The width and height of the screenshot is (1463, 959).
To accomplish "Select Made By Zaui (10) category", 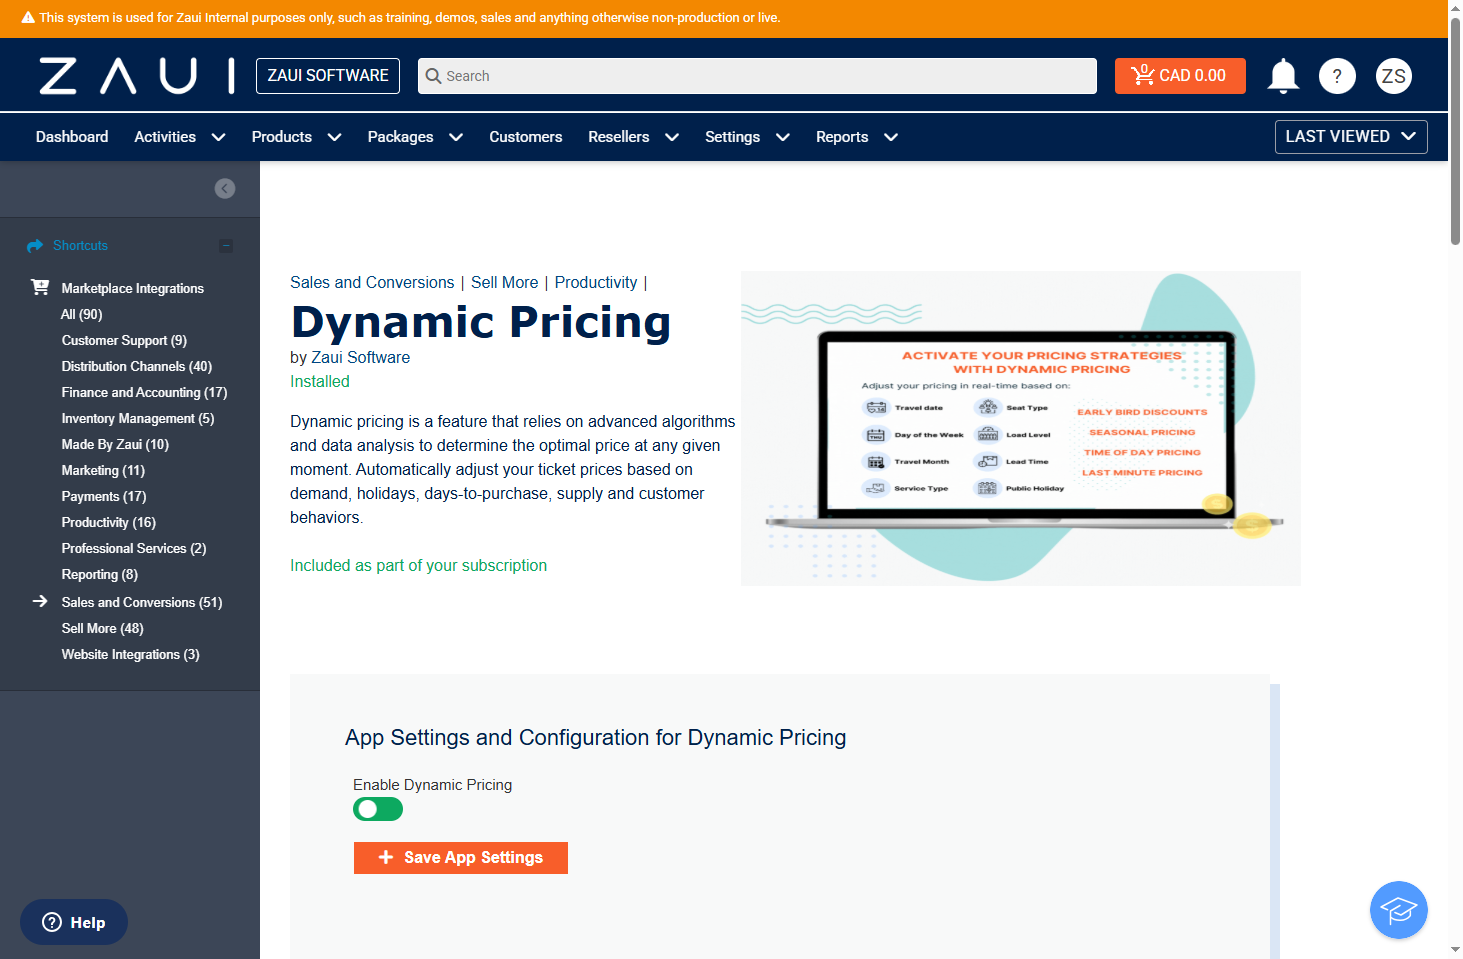I will (115, 444).
